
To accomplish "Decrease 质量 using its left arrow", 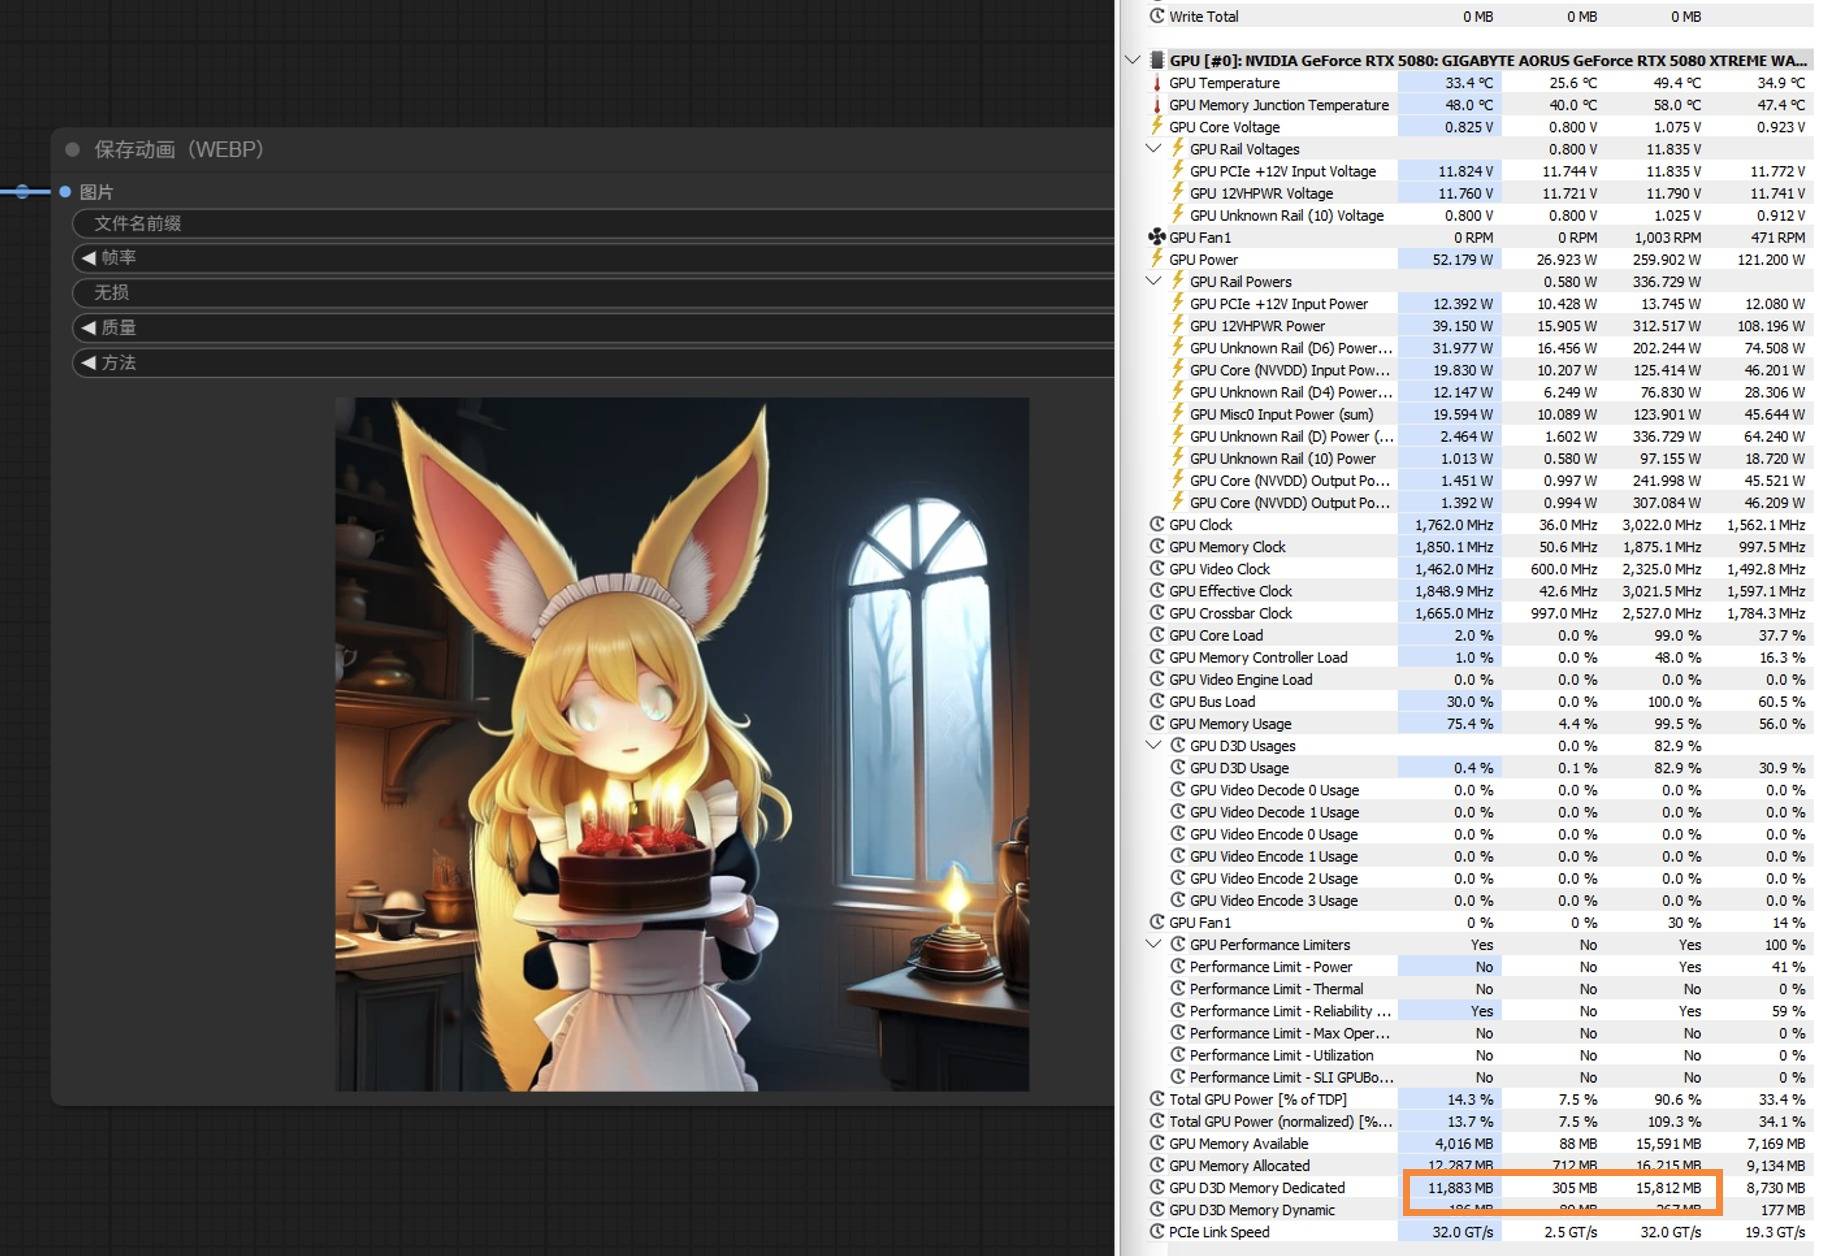I will point(88,328).
